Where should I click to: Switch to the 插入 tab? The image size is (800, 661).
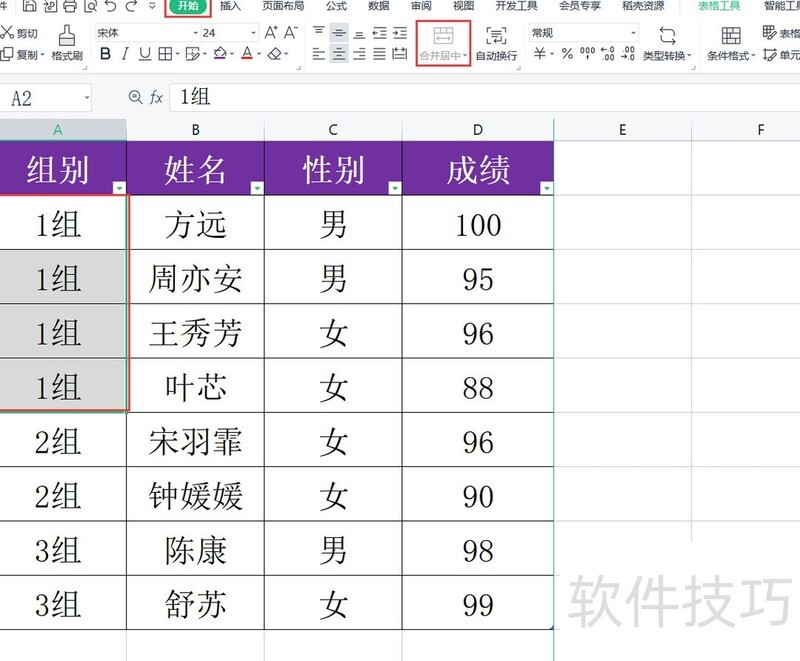(230, 6)
